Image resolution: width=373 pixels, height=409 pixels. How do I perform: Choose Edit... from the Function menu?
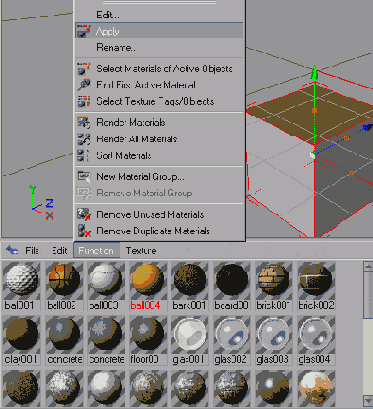pos(108,15)
